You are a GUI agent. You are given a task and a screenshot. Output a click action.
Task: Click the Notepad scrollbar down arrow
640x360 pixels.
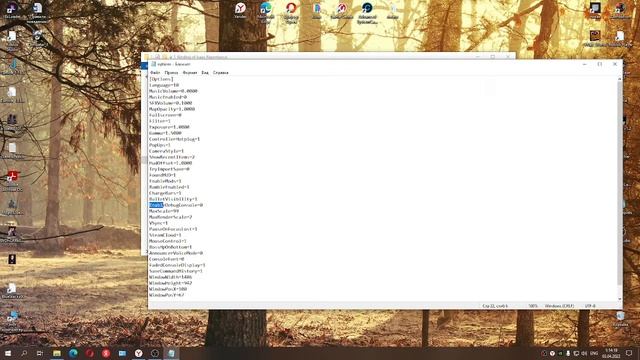620,299
